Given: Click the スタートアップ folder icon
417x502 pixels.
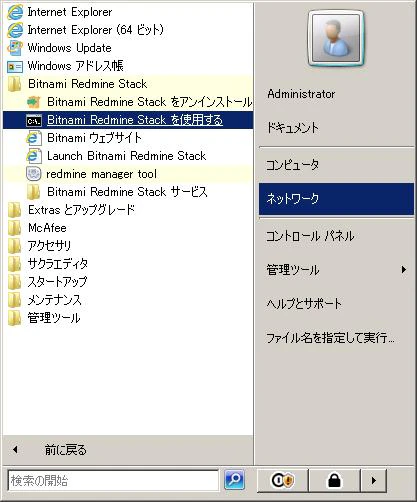Looking at the screenshot, I should tap(15, 282).
